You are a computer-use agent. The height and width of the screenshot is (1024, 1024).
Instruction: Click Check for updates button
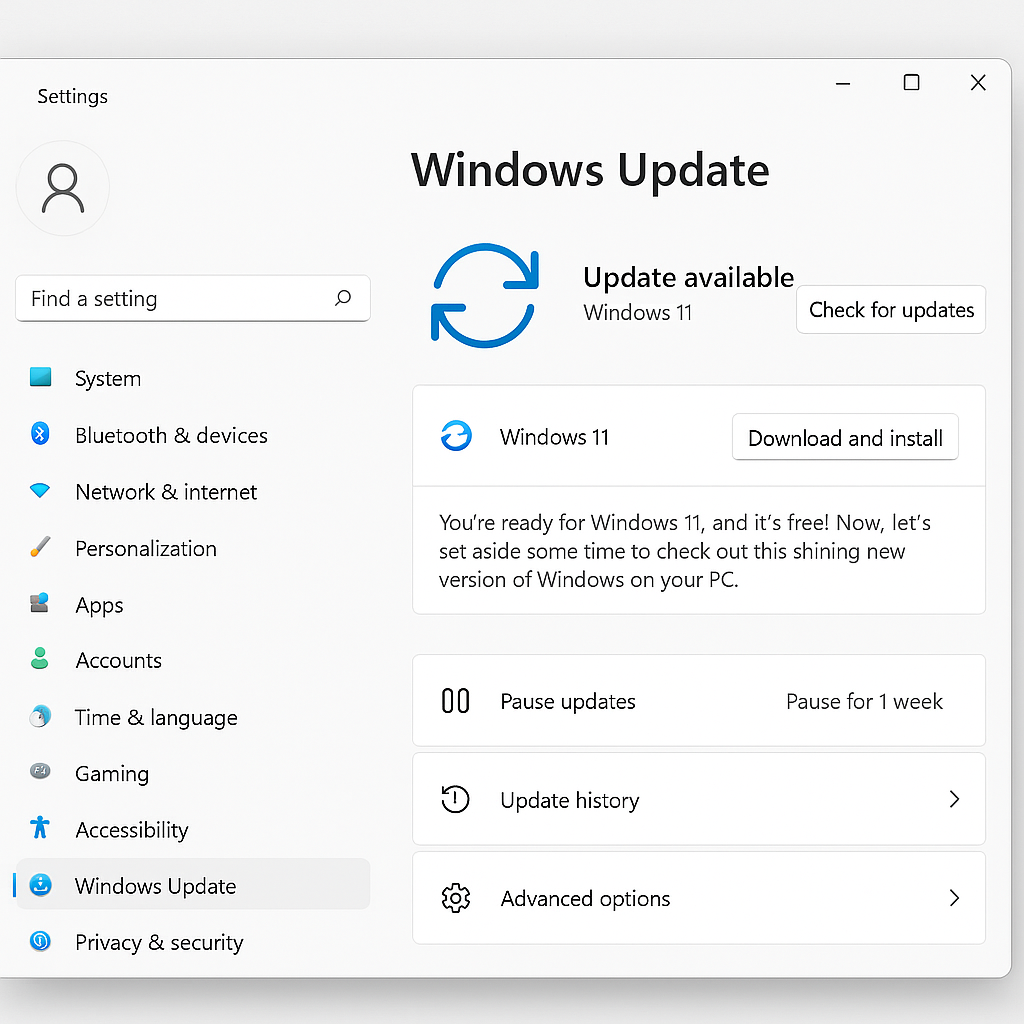891,310
